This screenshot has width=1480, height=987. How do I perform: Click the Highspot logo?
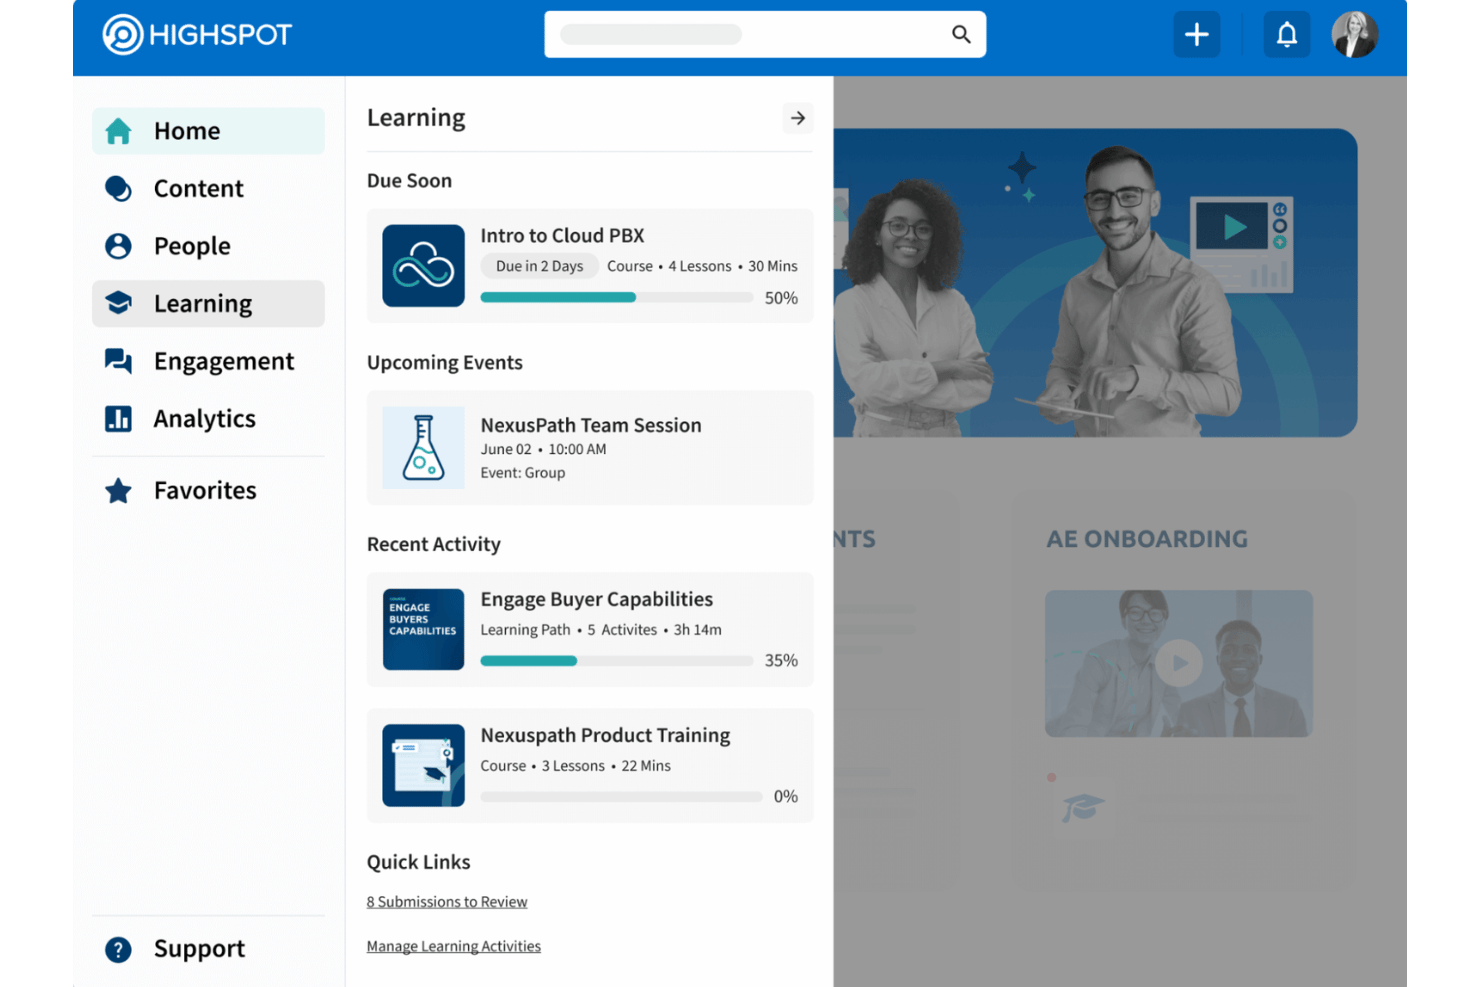197,34
